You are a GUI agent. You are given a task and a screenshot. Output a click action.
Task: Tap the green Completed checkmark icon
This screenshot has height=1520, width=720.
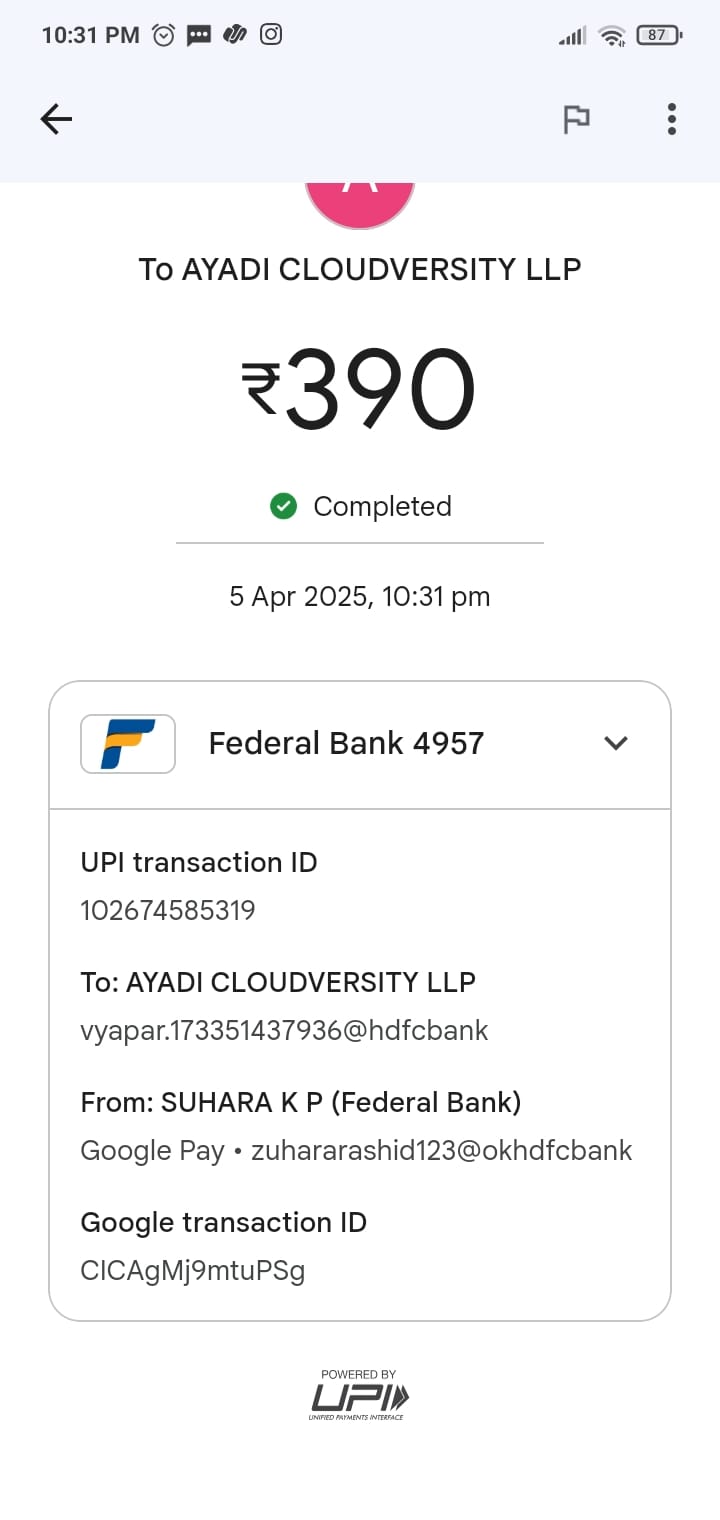click(x=284, y=507)
